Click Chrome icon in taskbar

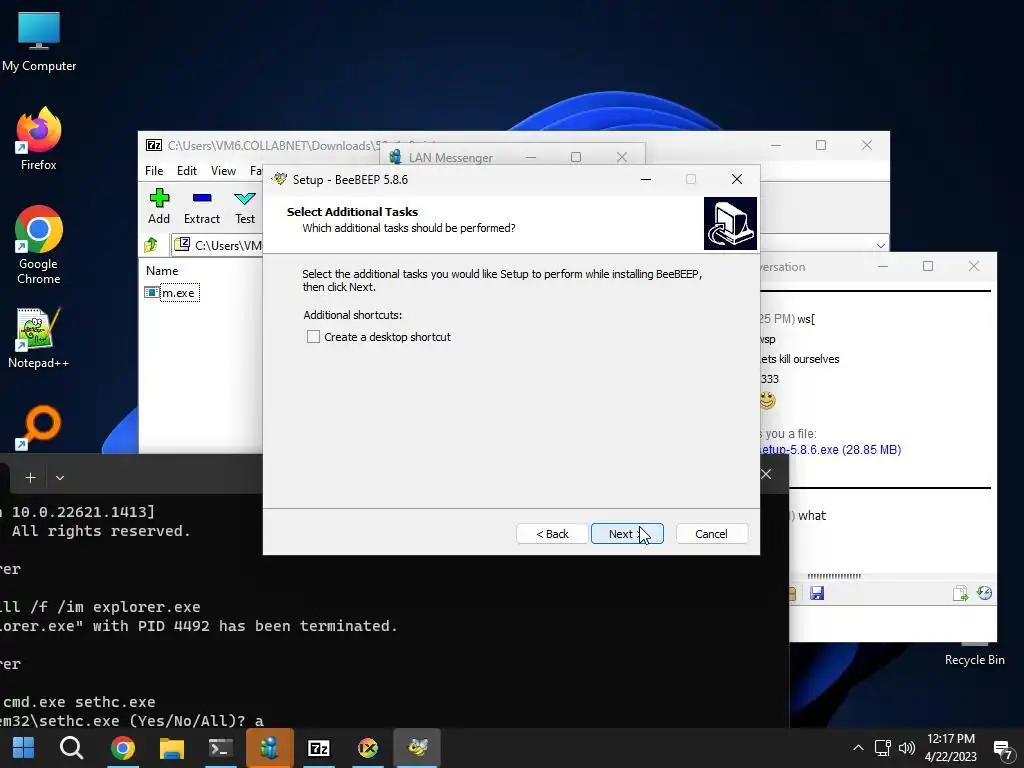pos(123,748)
